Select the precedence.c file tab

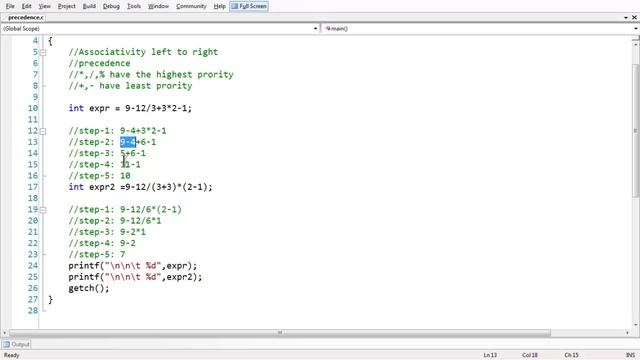click(x=25, y=18)
